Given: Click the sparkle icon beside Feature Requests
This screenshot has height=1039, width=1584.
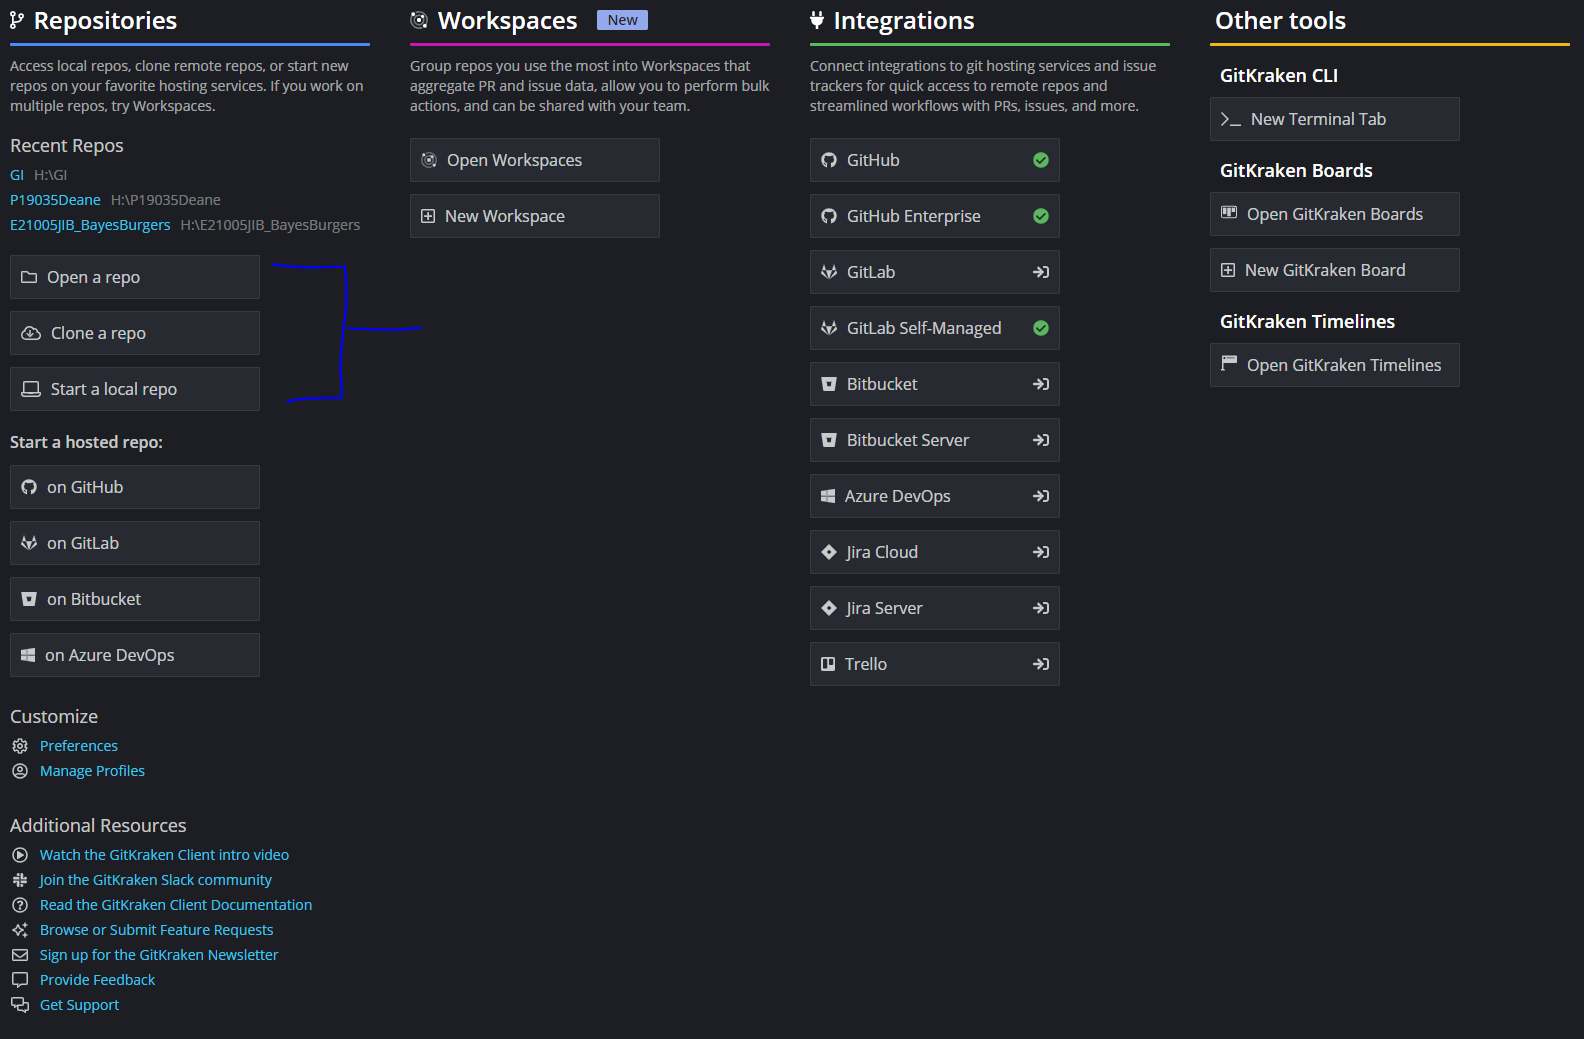Looking at the screenshot, I should click(x=20, y=930).
